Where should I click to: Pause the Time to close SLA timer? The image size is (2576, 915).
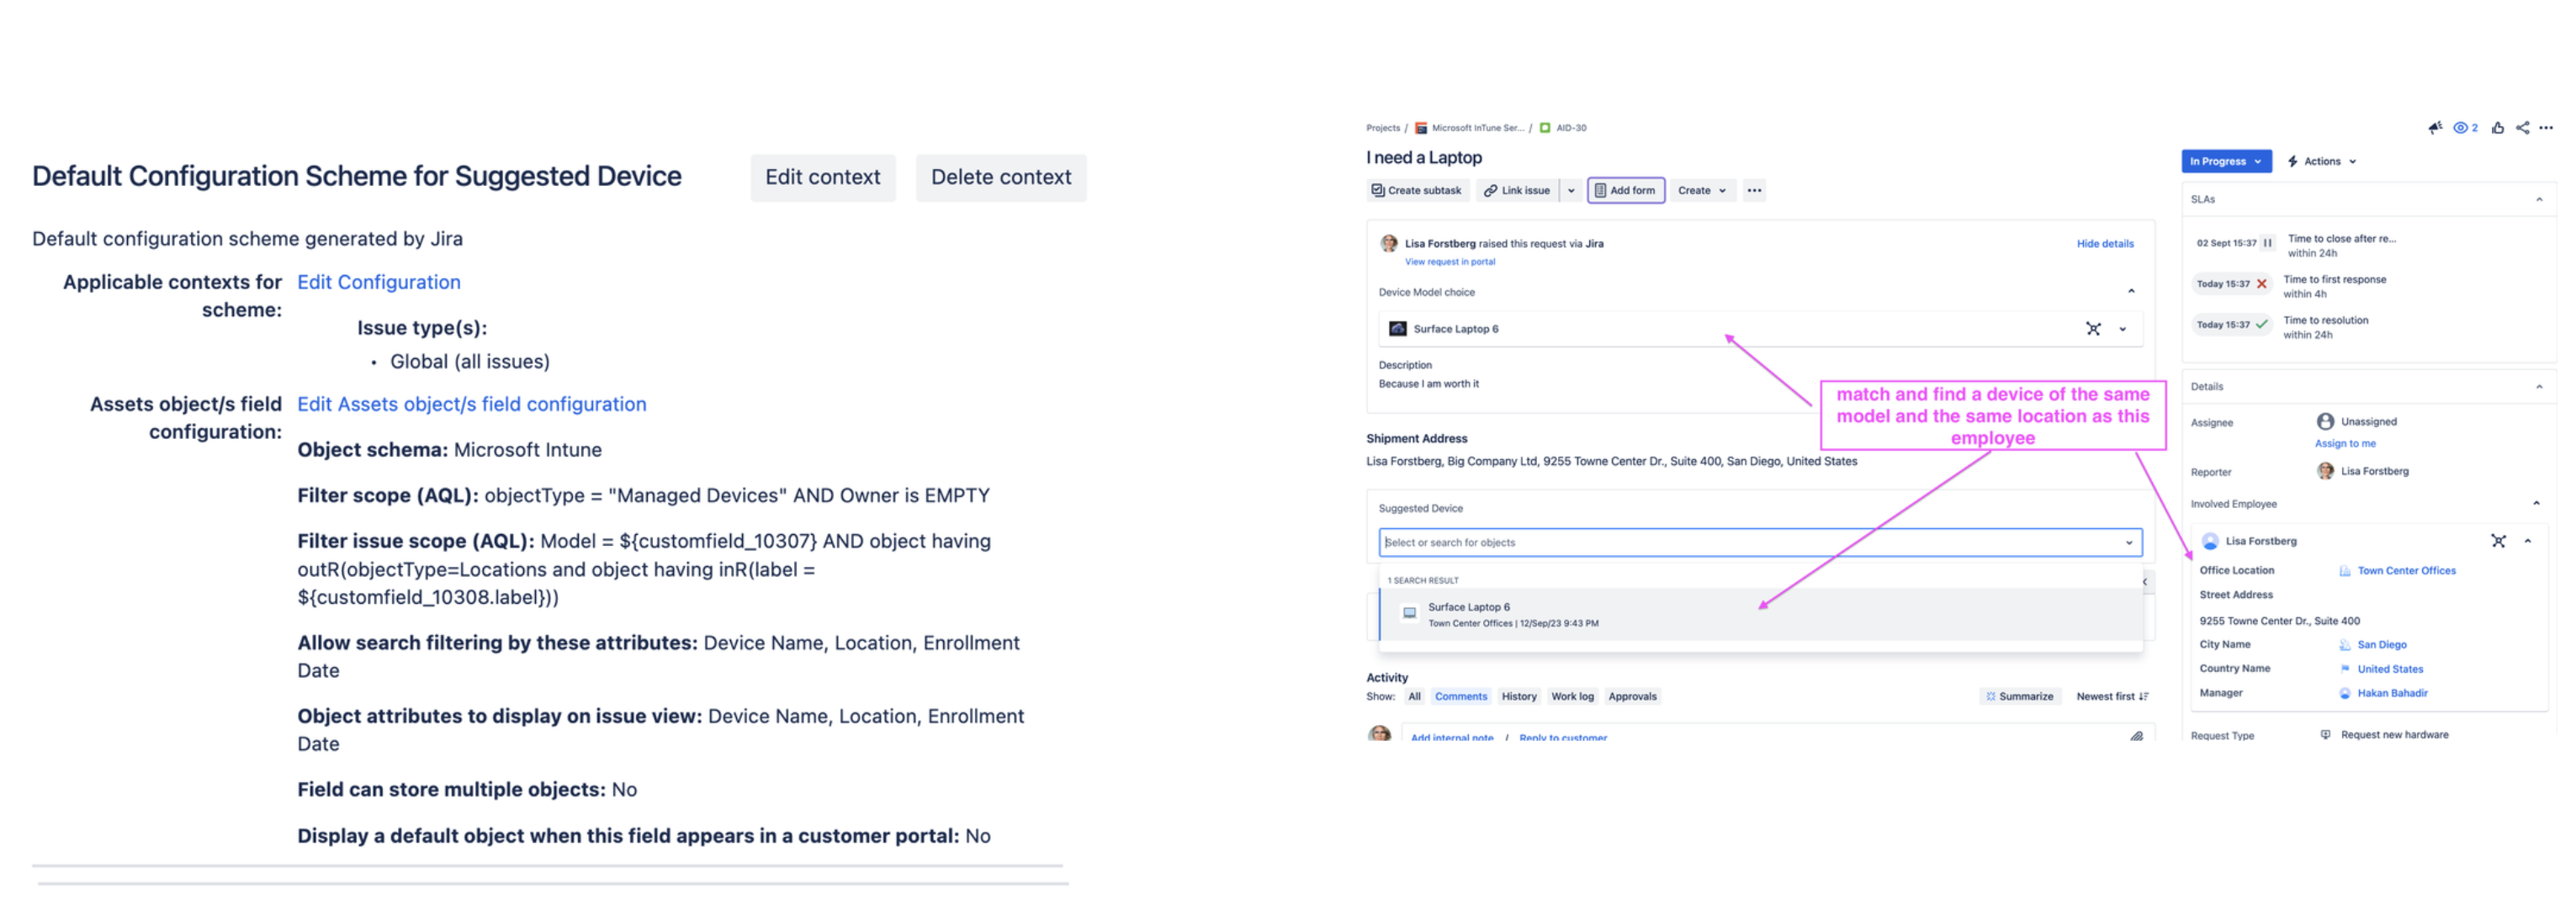coord(2267,242)
